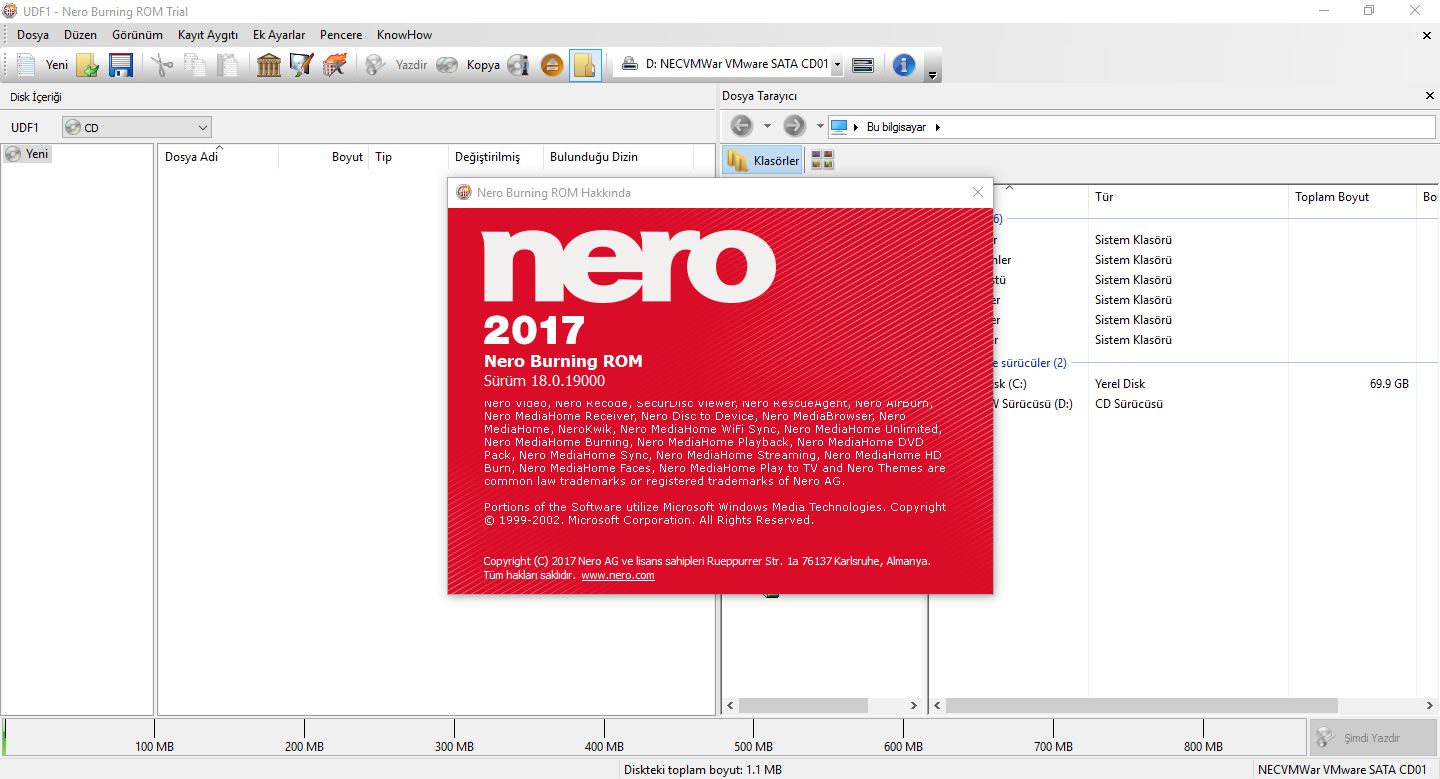Click the flaming burn icon in toolbar
1440x779 pixels.
[335, 65]
